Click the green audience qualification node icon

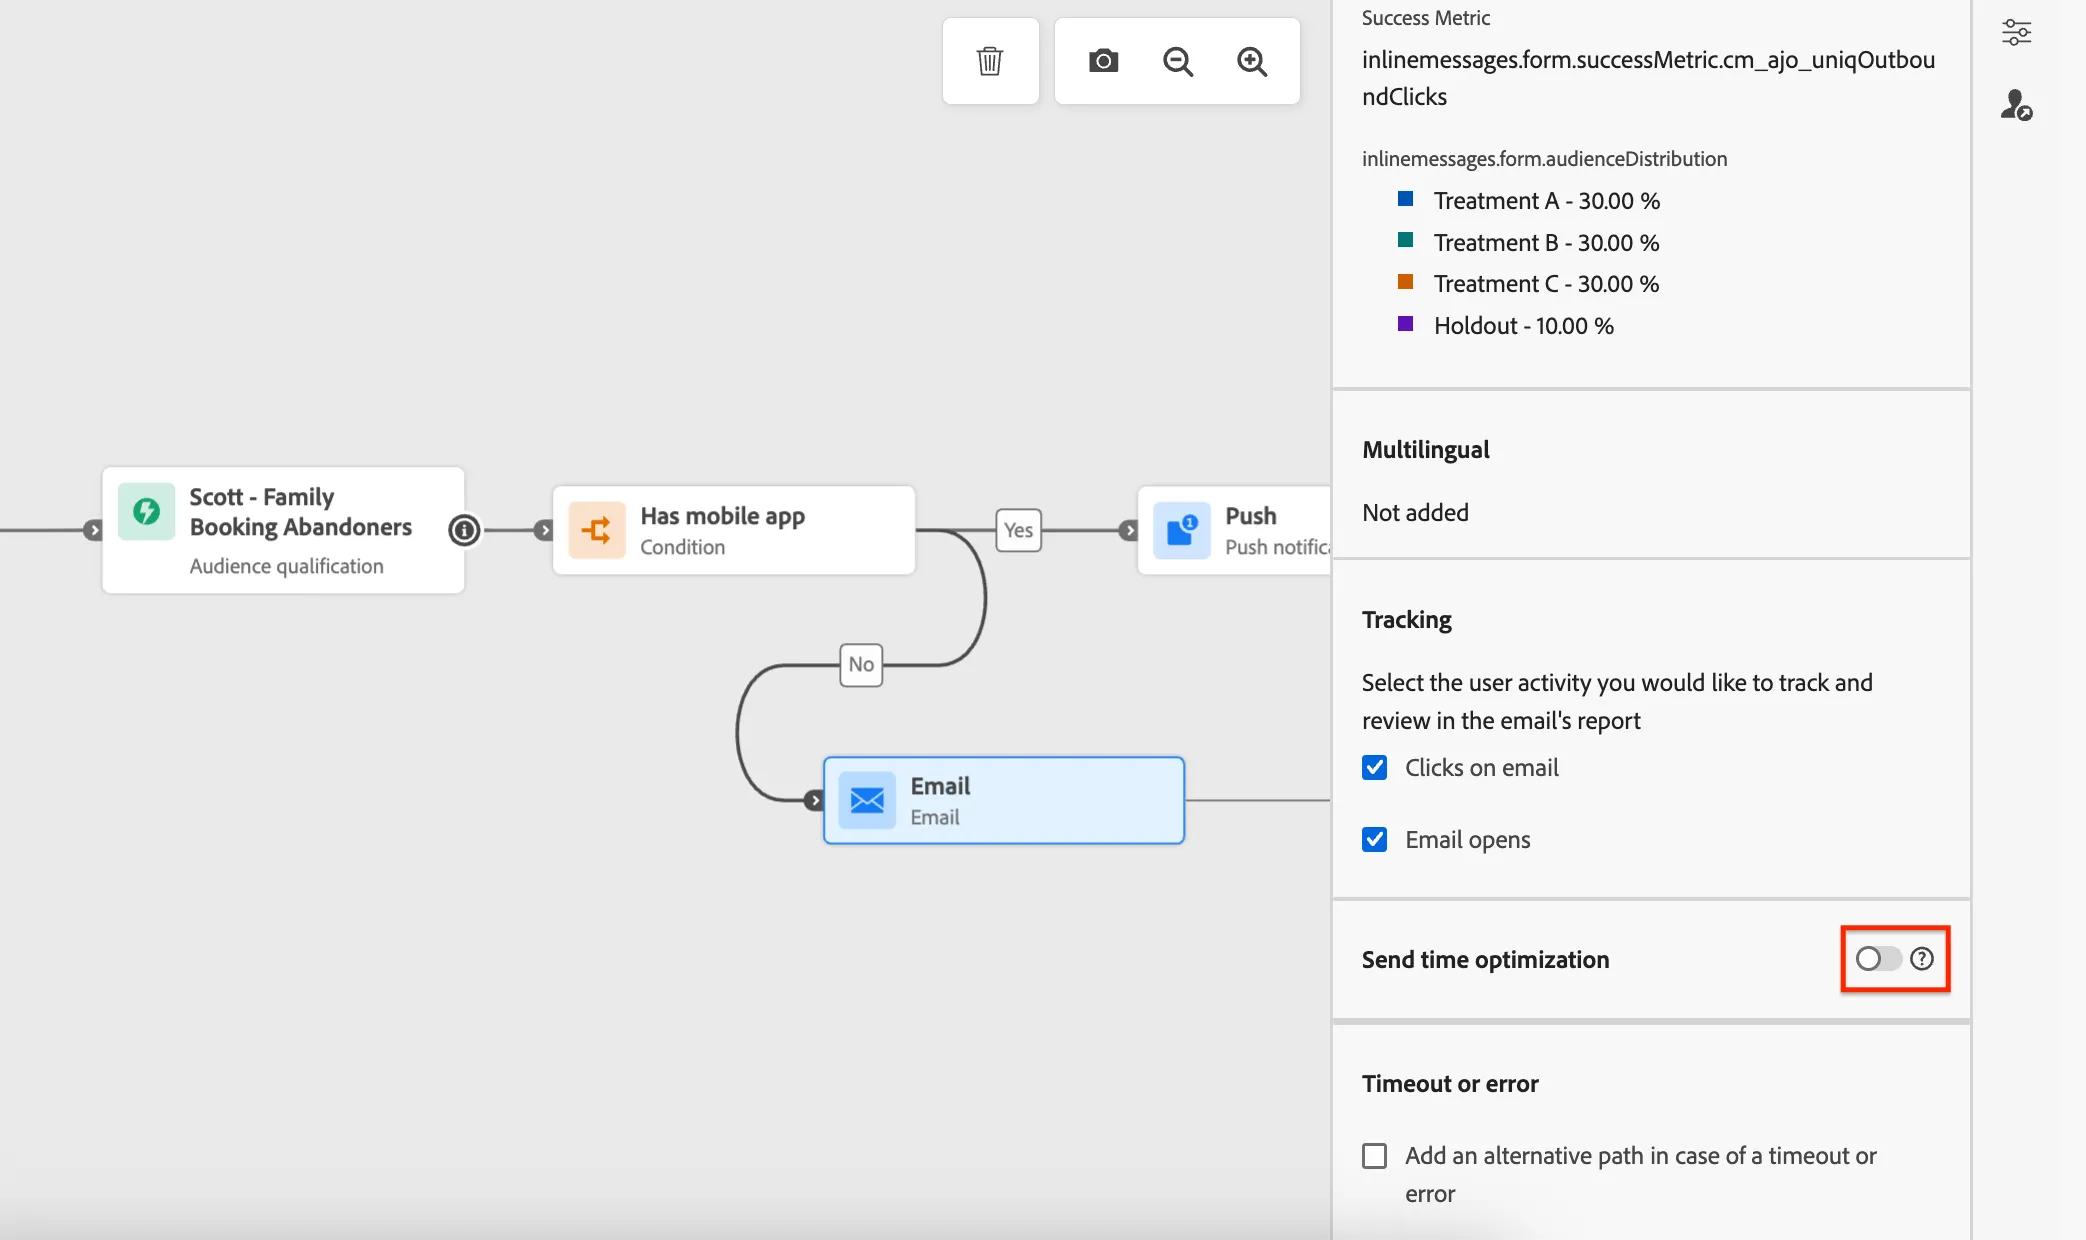(147, 511)
